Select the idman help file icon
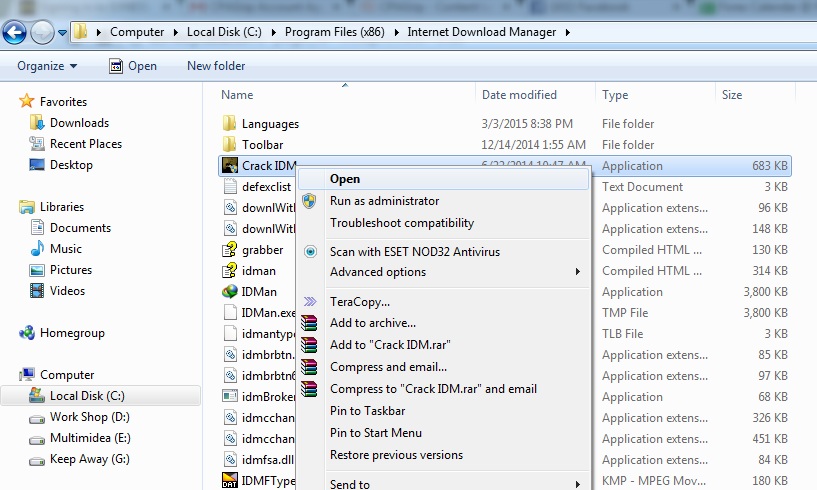Image resolution: width=817 pixels, height=490 pixels. click(x=230, y=270)
